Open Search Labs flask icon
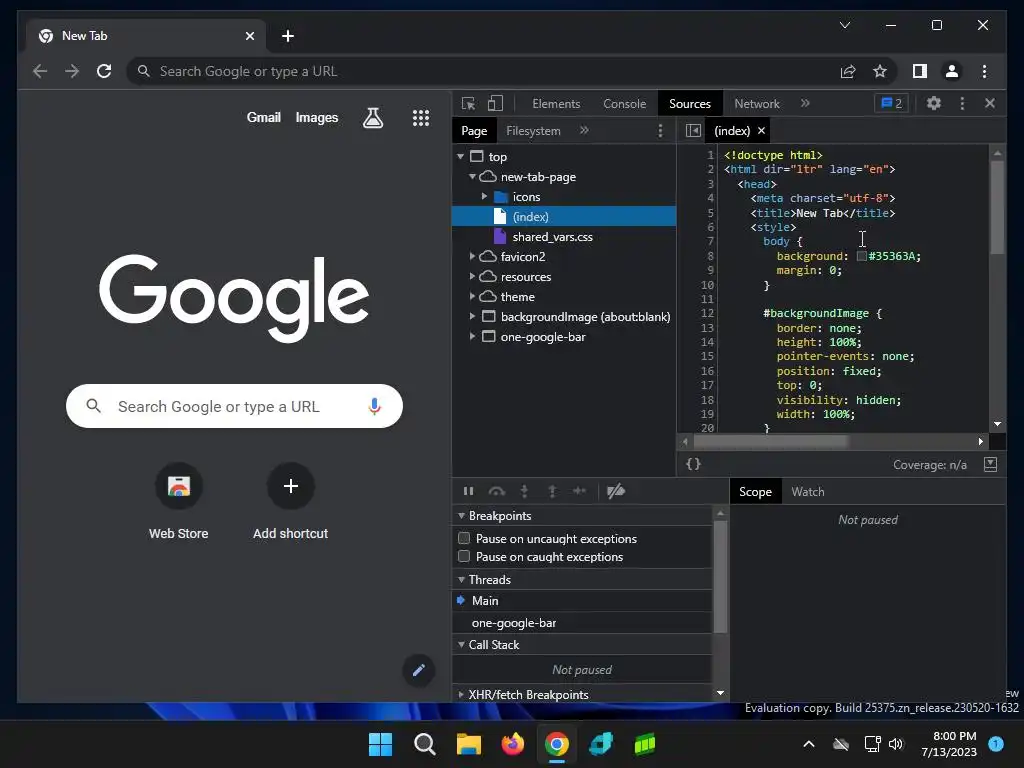Viewport: 1024px width, 768px height. (373, 118)
